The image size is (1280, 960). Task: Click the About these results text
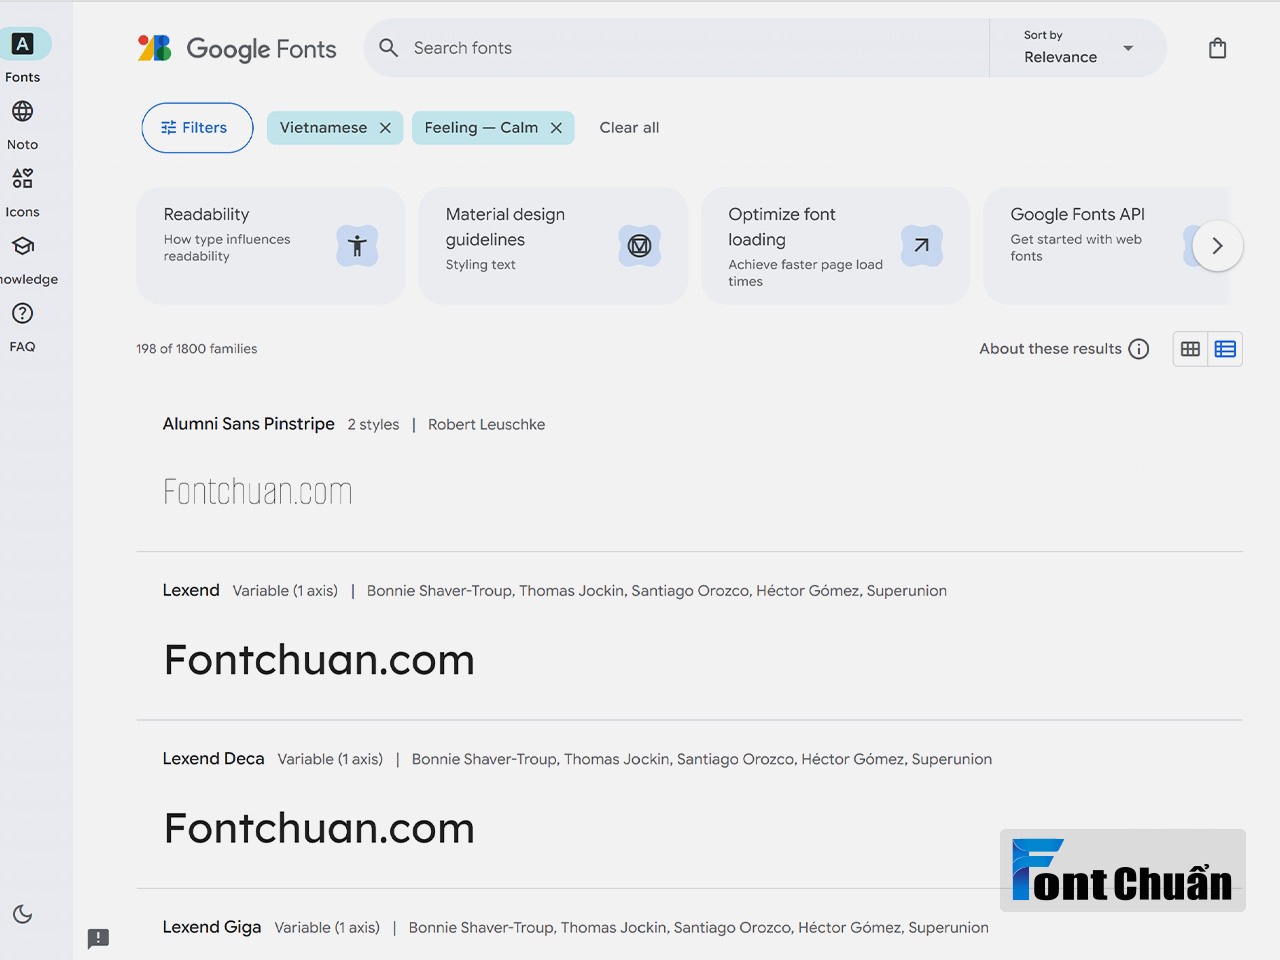tap(1050, 349)
